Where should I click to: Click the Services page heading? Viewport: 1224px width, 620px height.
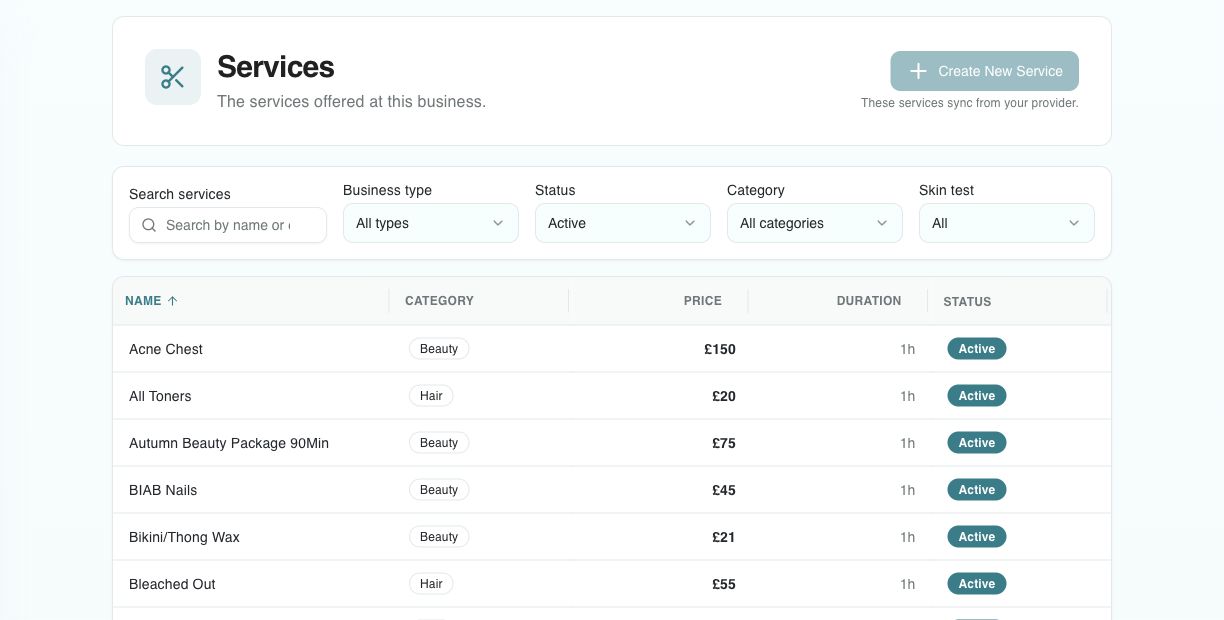[x=276, y=67]
